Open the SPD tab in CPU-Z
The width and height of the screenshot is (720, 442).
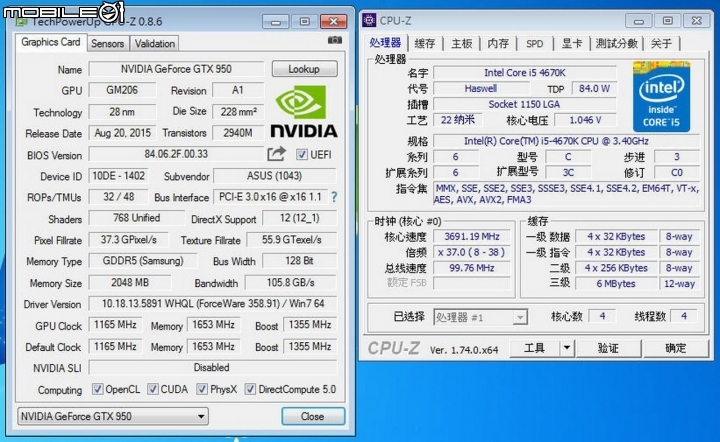[534, 44]
